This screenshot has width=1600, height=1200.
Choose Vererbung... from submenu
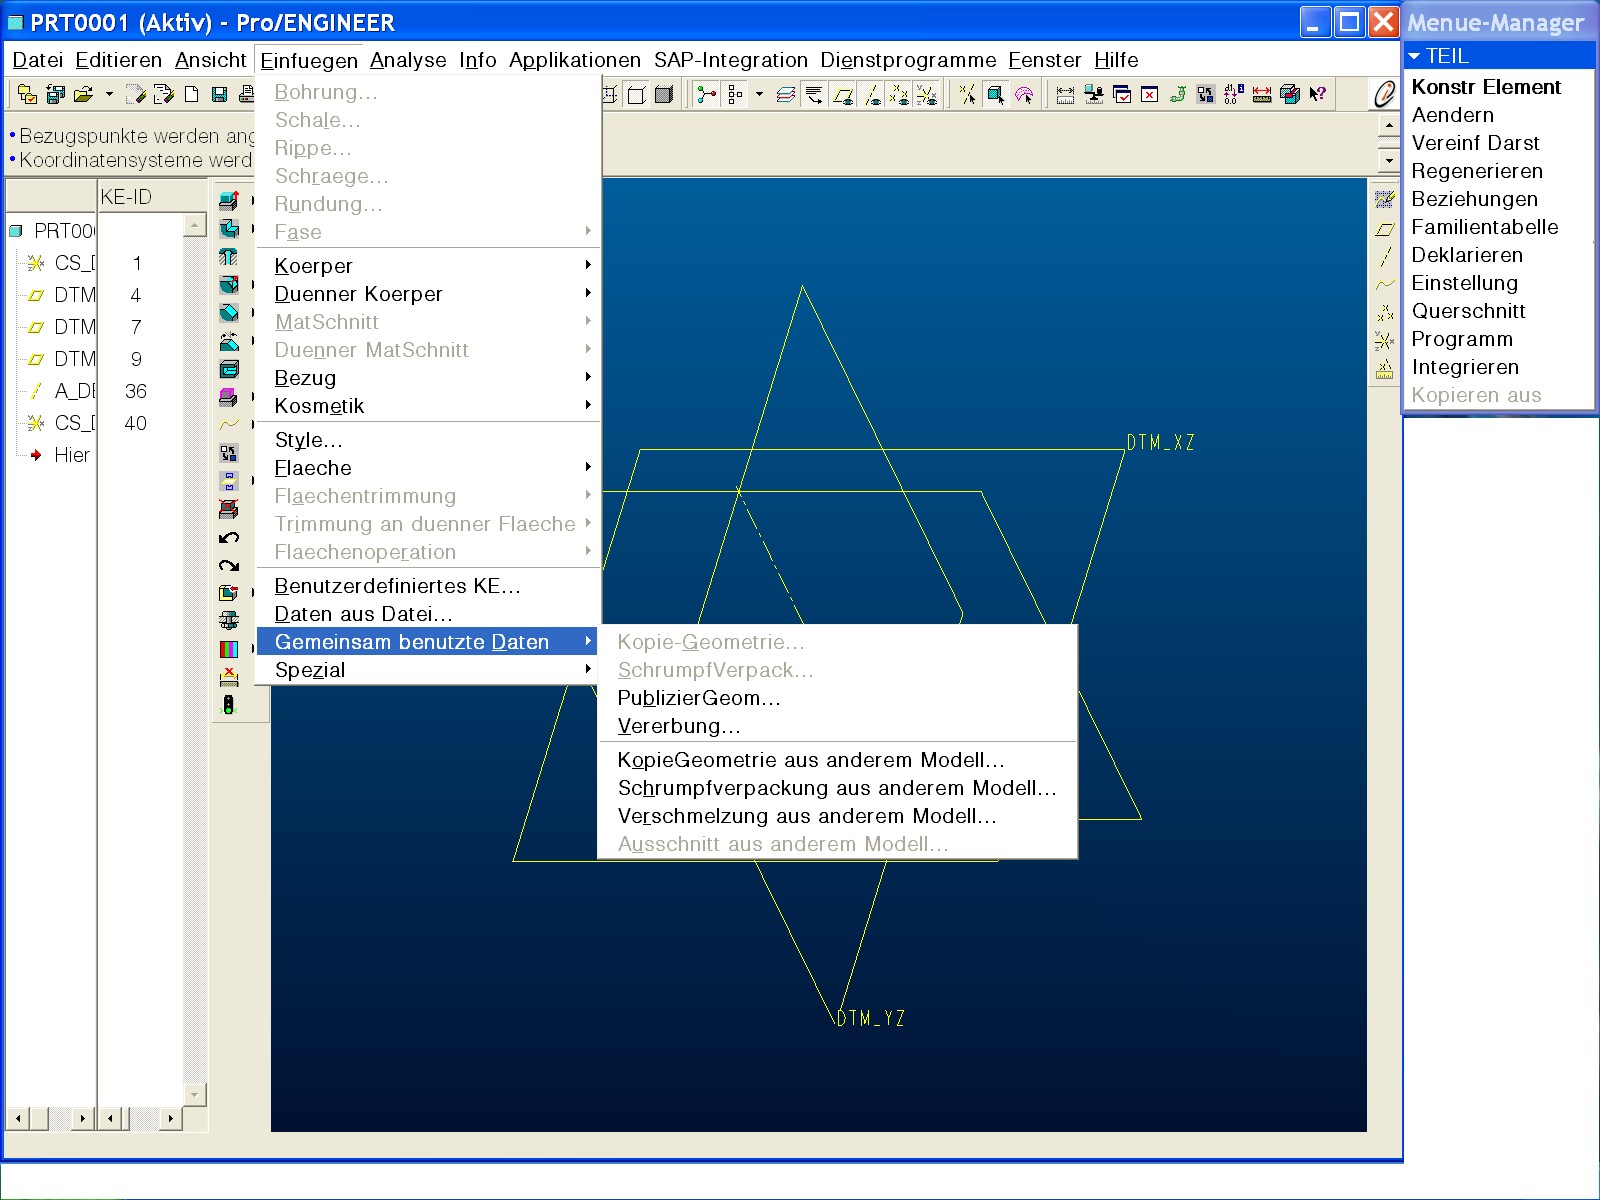pyautogui.click(x=837, y=726)
